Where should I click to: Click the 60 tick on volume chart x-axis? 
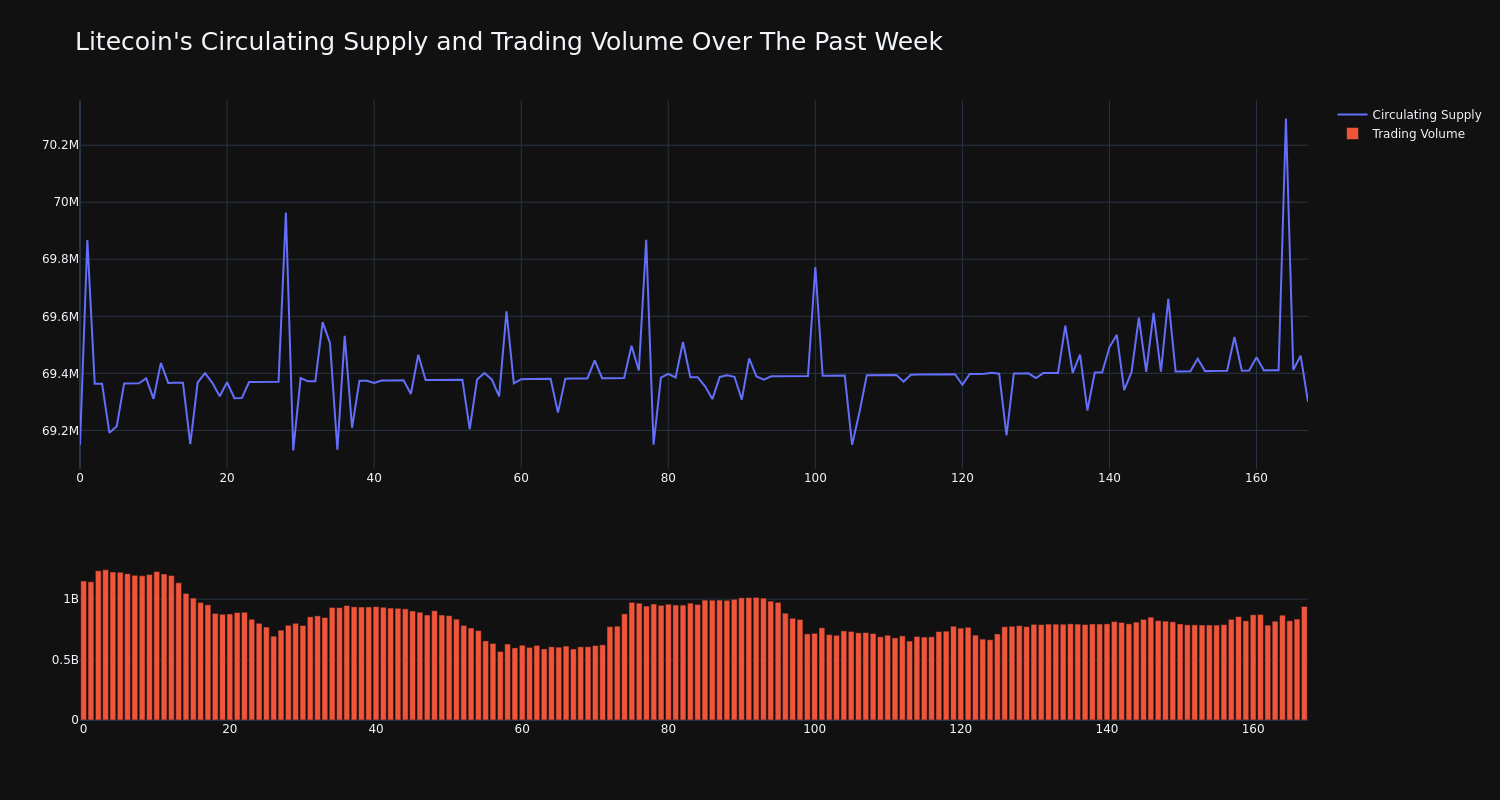coord(522,729)
